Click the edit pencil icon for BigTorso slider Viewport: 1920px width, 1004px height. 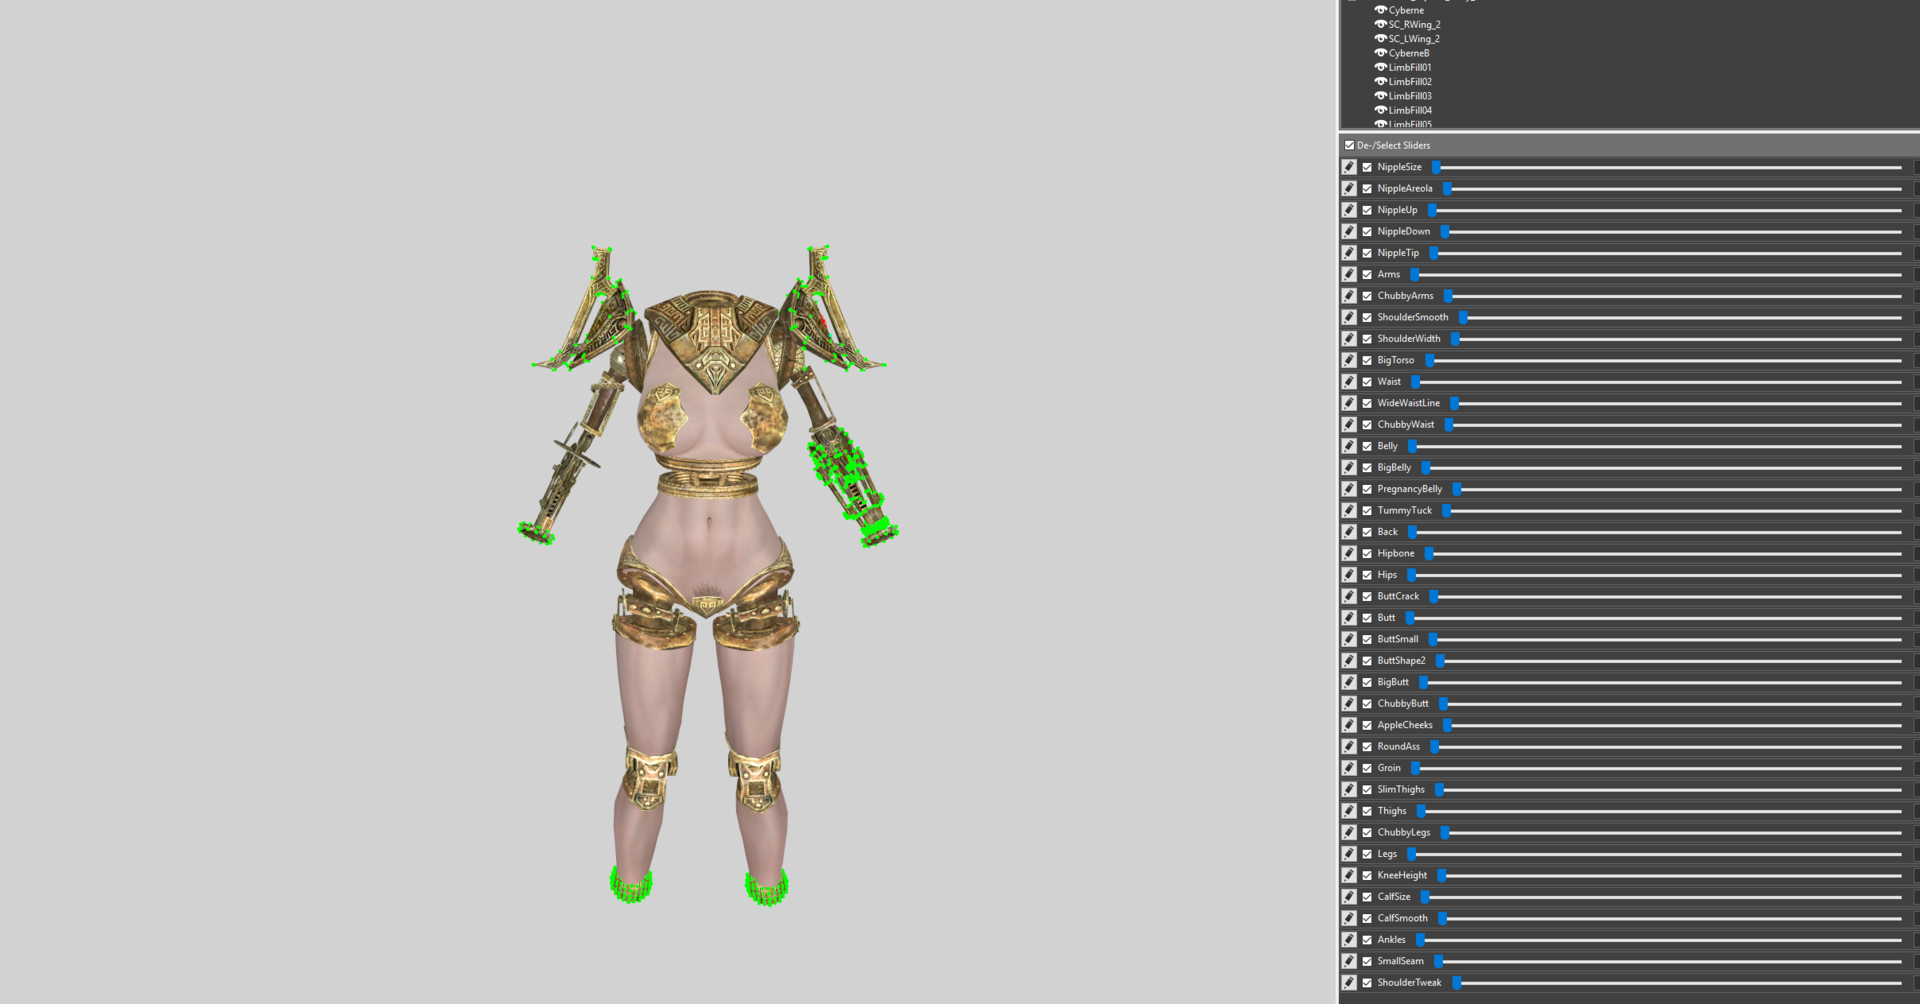1349,360
